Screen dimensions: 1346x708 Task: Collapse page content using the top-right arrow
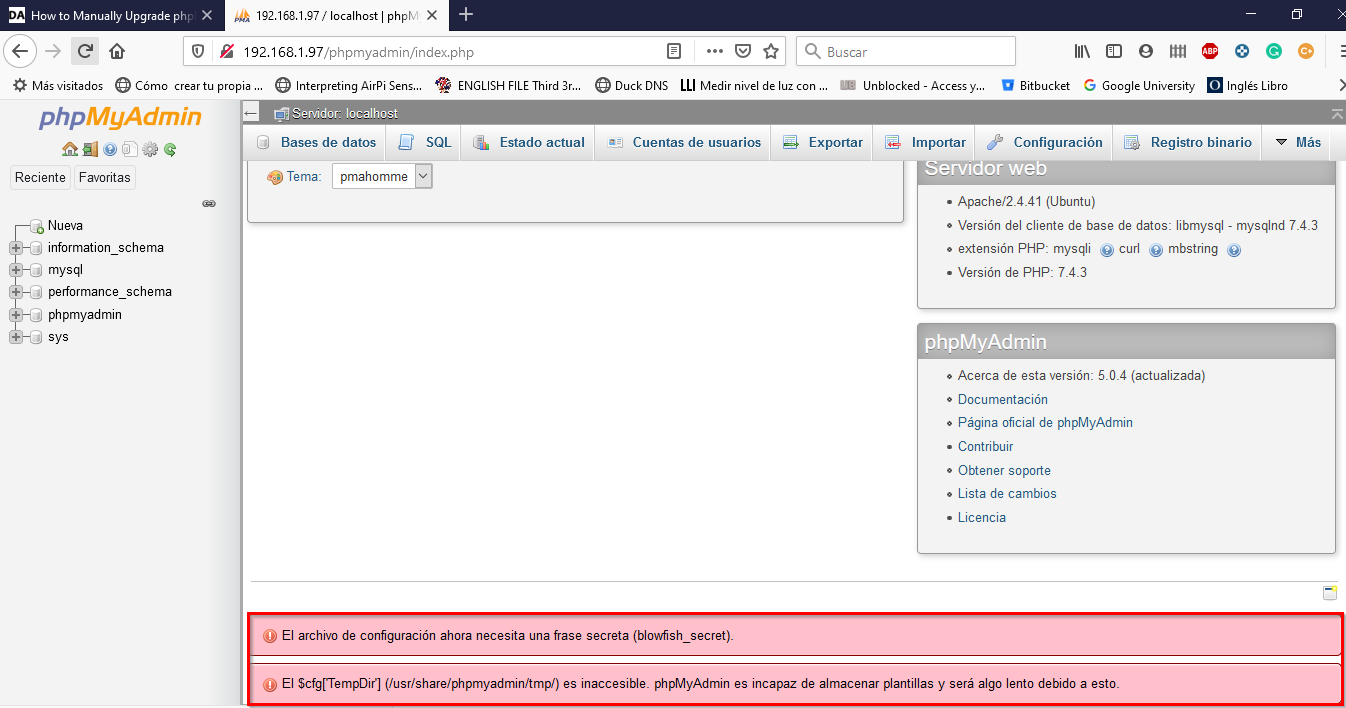point(1336,112)
